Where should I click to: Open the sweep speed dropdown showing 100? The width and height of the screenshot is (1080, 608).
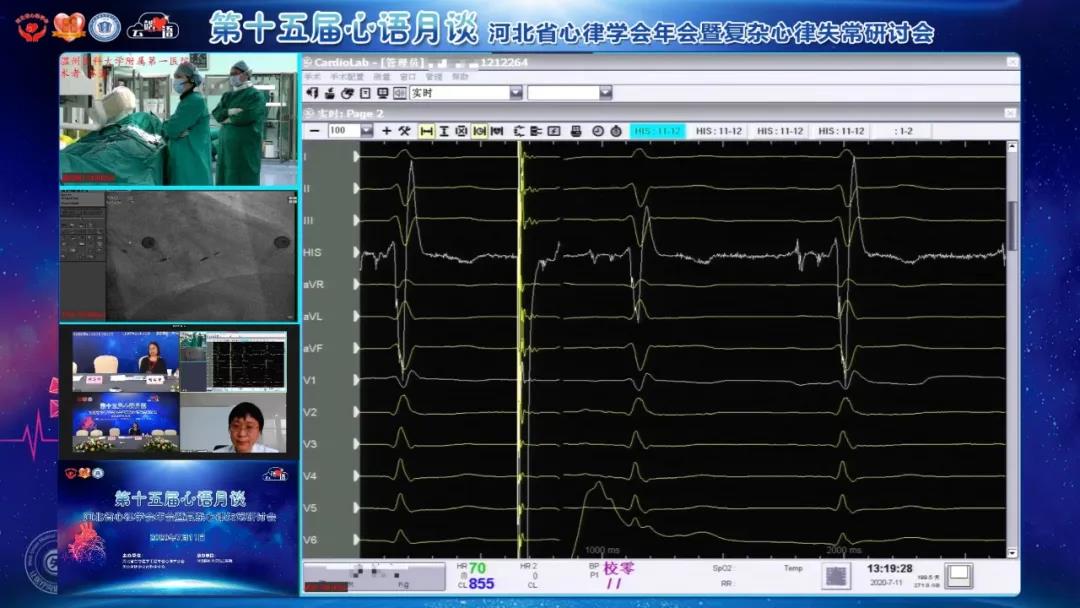pos(366,131)
